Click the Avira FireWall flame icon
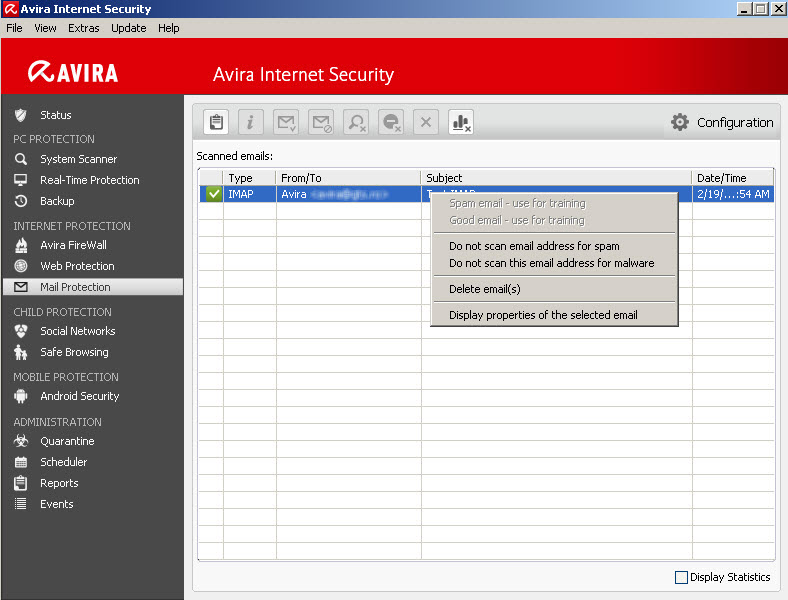This screenshot has width=788, height=600. click(x=21, y=245)
